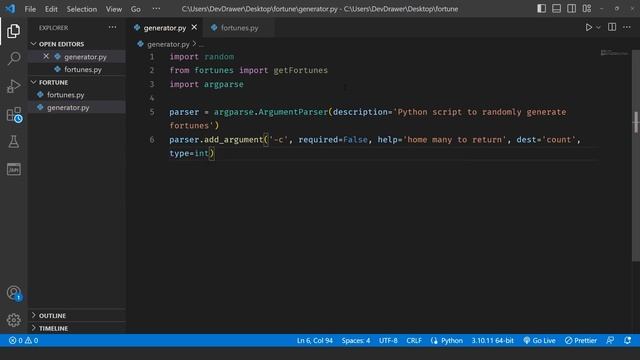The height and width of the screenshot is (360, 640).
Task: Expand the Outline section
Action: pyautogui.click(x=76, y=316)
